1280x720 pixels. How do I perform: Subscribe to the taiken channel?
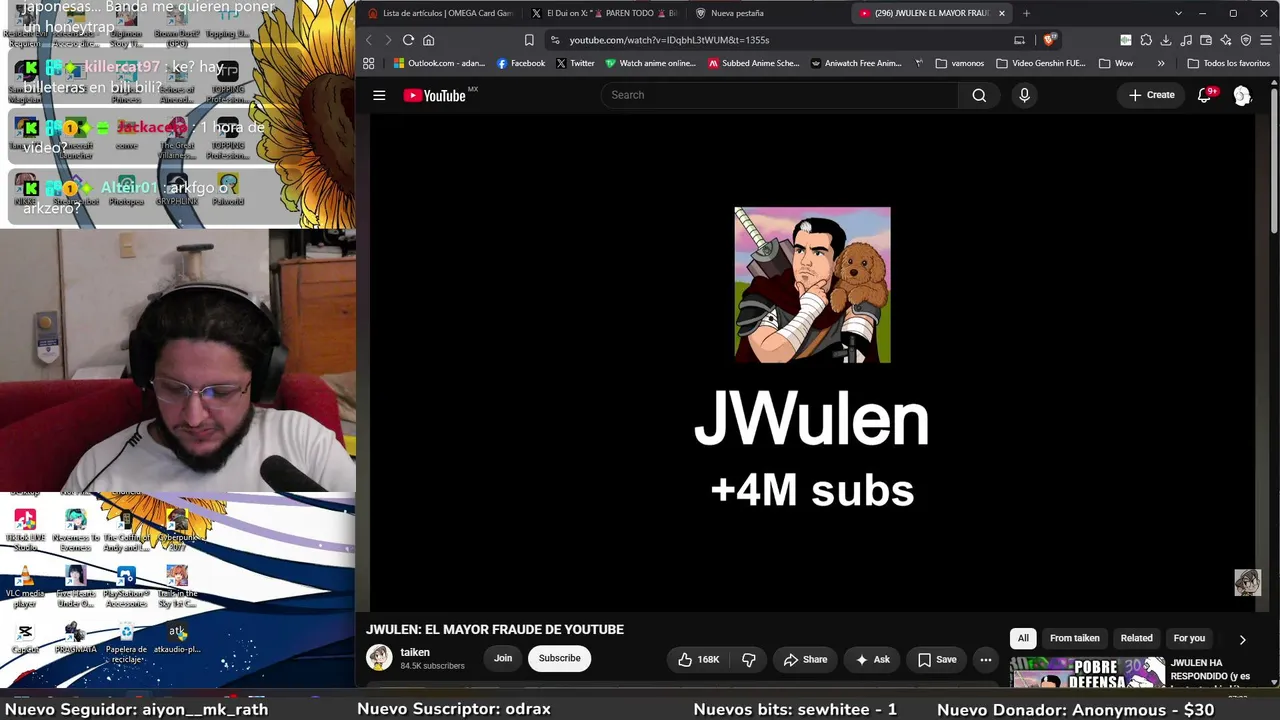coord(560,658)
